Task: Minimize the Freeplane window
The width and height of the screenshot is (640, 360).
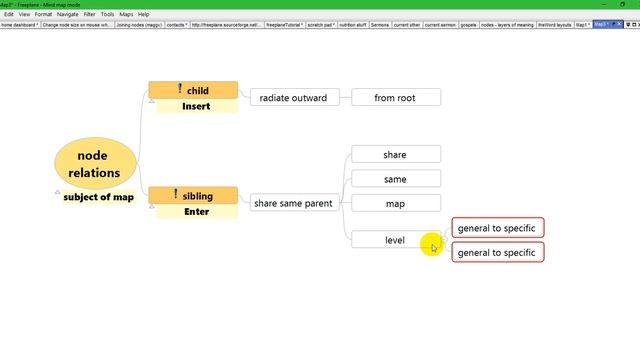Action: (604, 4)
